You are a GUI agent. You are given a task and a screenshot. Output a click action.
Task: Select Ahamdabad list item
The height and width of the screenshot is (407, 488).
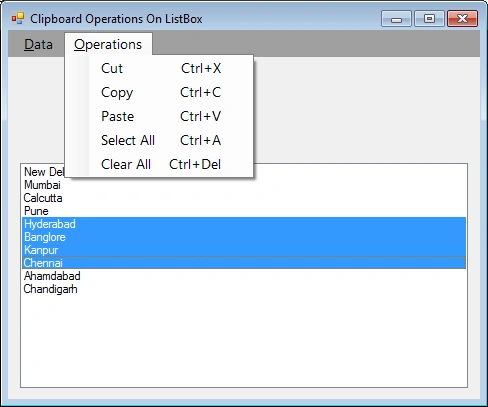click(244, 276)
